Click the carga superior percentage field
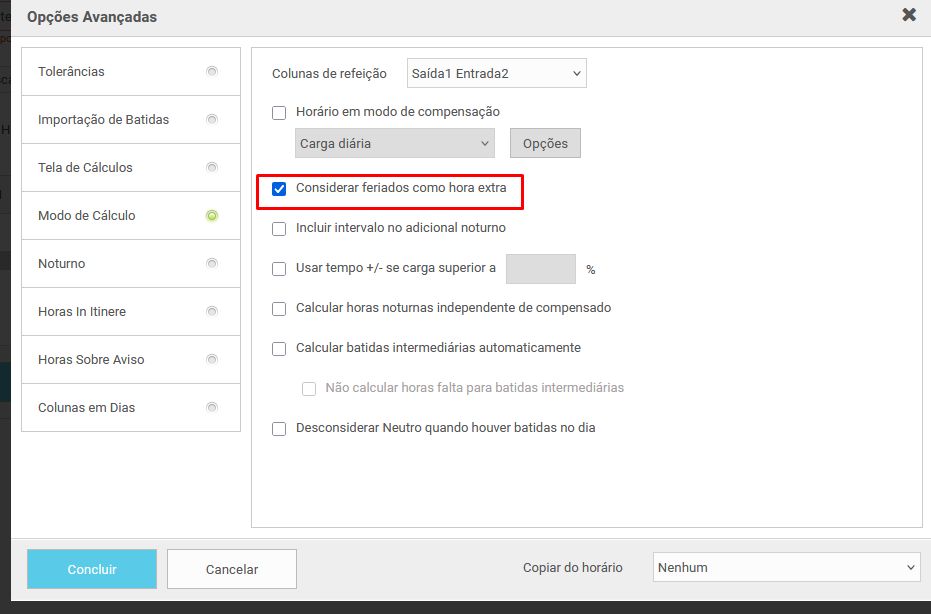Screen dimensions: 931x614 point(540,269)
